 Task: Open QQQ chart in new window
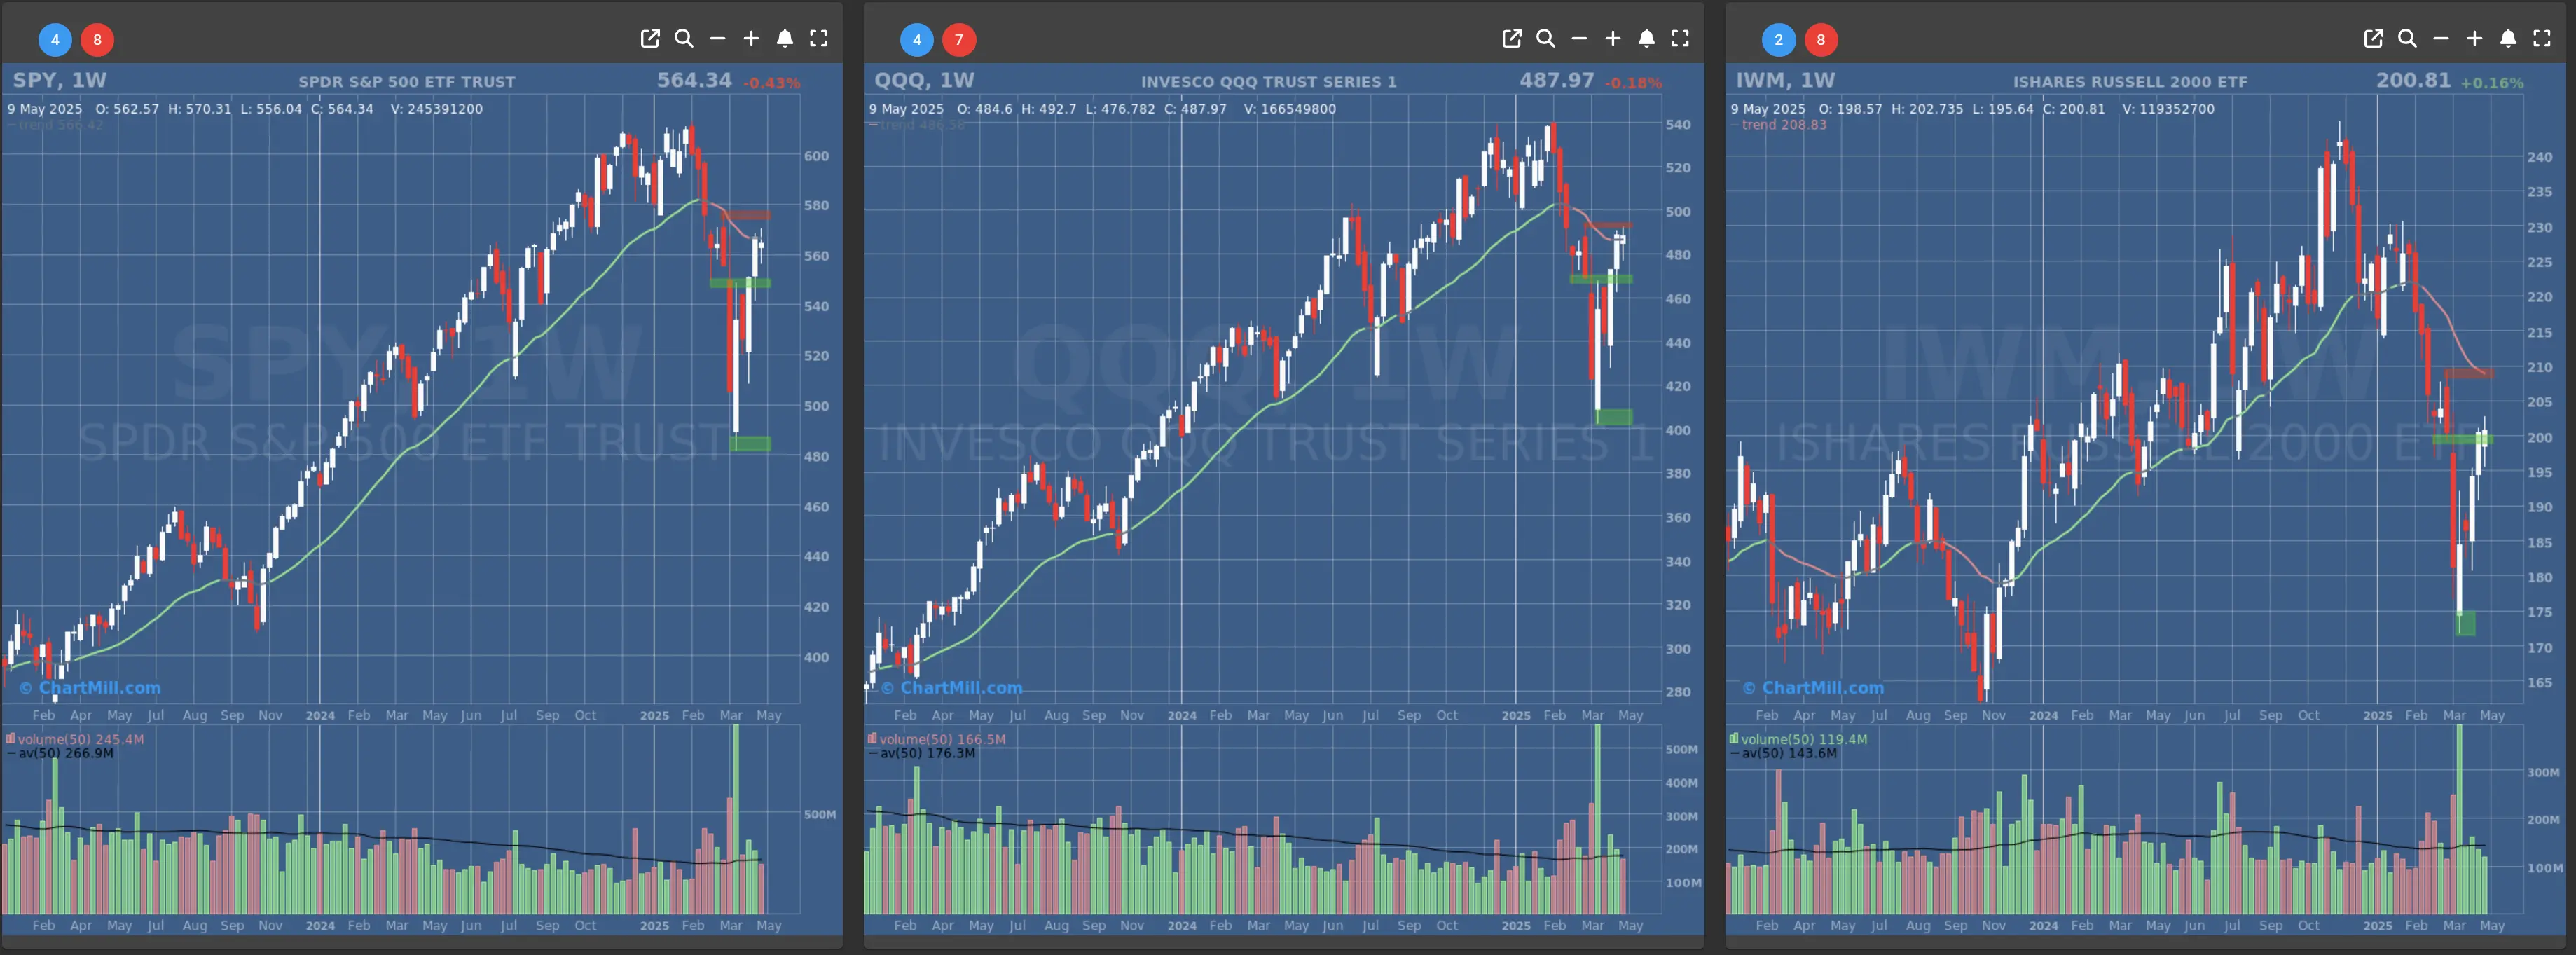click(1512, 38)
